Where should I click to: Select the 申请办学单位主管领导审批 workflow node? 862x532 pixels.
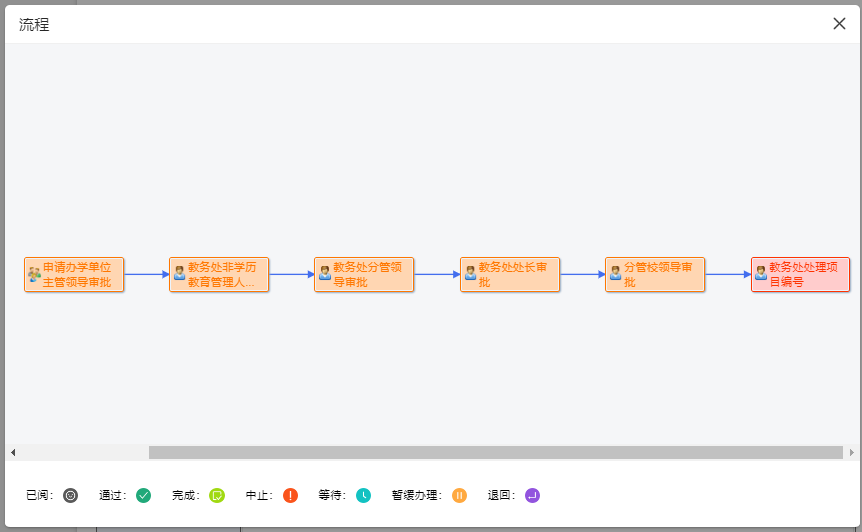click(74, 274)
